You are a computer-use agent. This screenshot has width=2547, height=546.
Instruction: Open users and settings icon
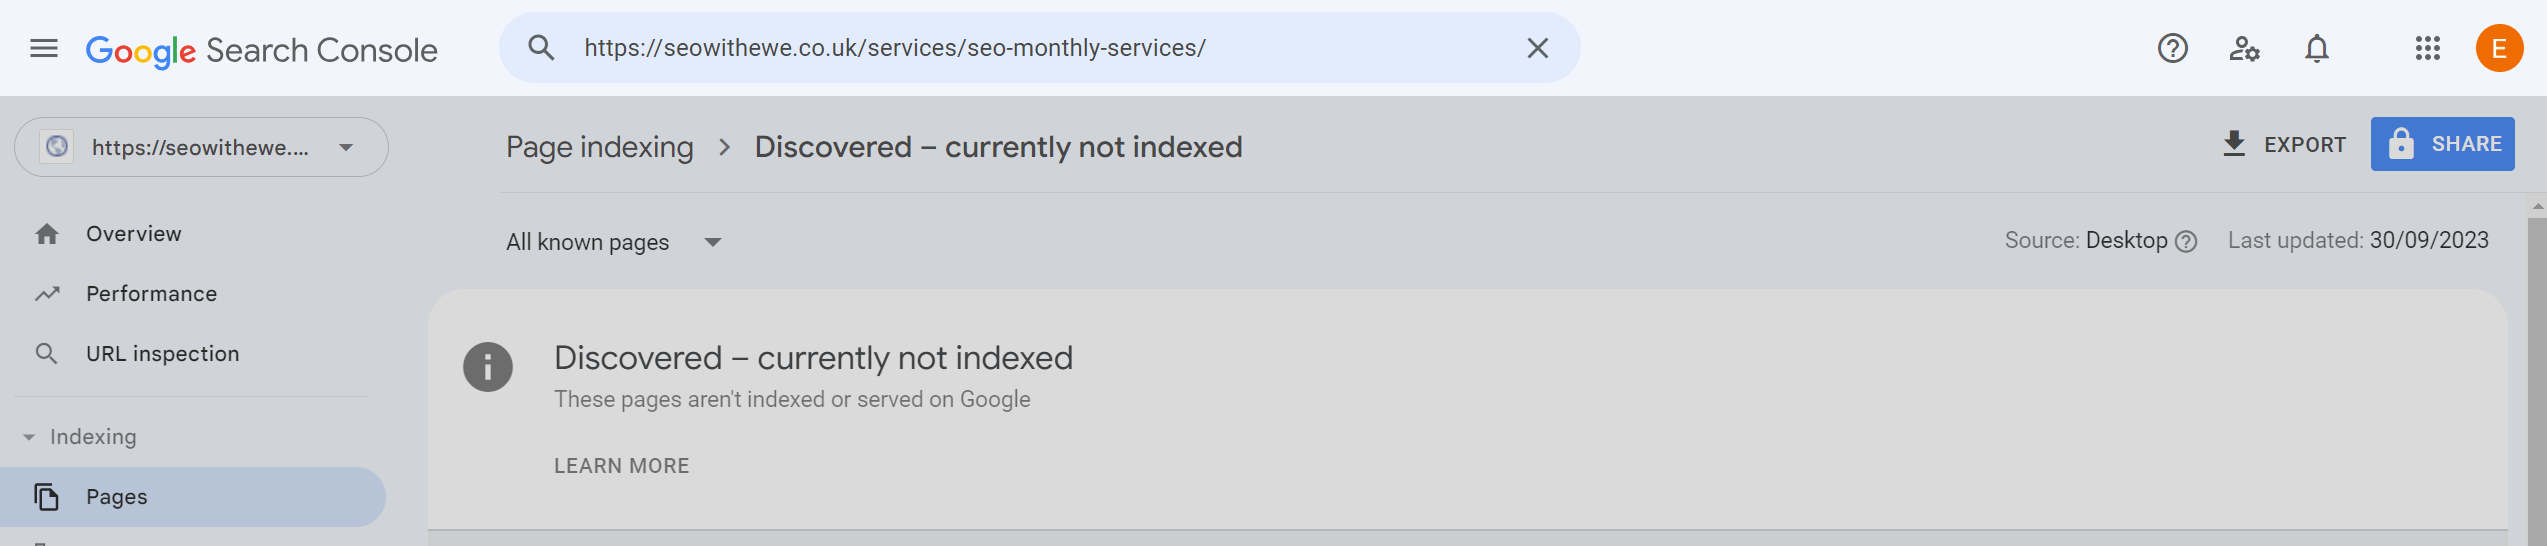(2244, 48)
